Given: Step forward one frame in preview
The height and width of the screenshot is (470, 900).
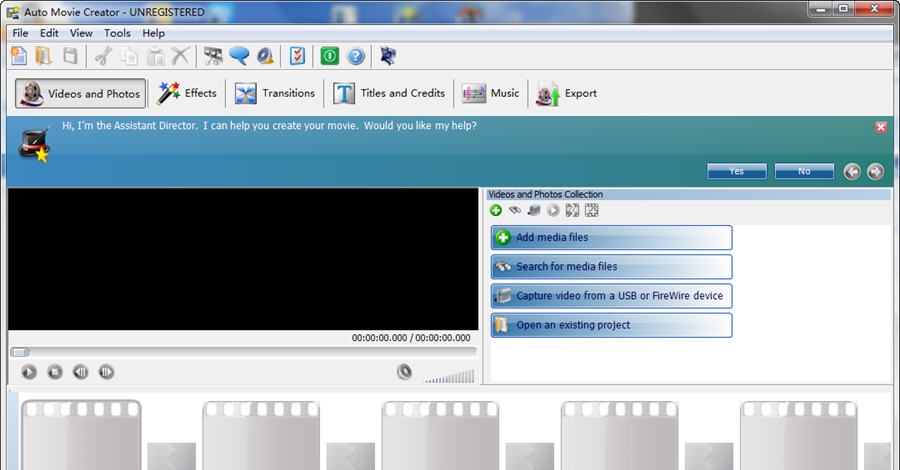Looking at the screenshot, I should point(106,372).
